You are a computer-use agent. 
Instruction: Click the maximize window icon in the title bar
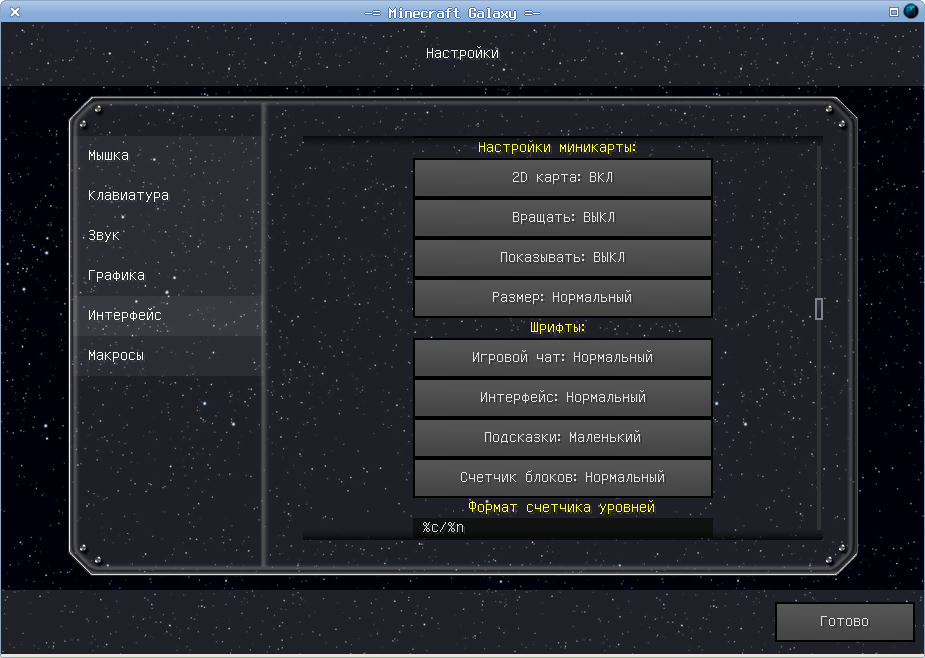click(x=894, y=12)
